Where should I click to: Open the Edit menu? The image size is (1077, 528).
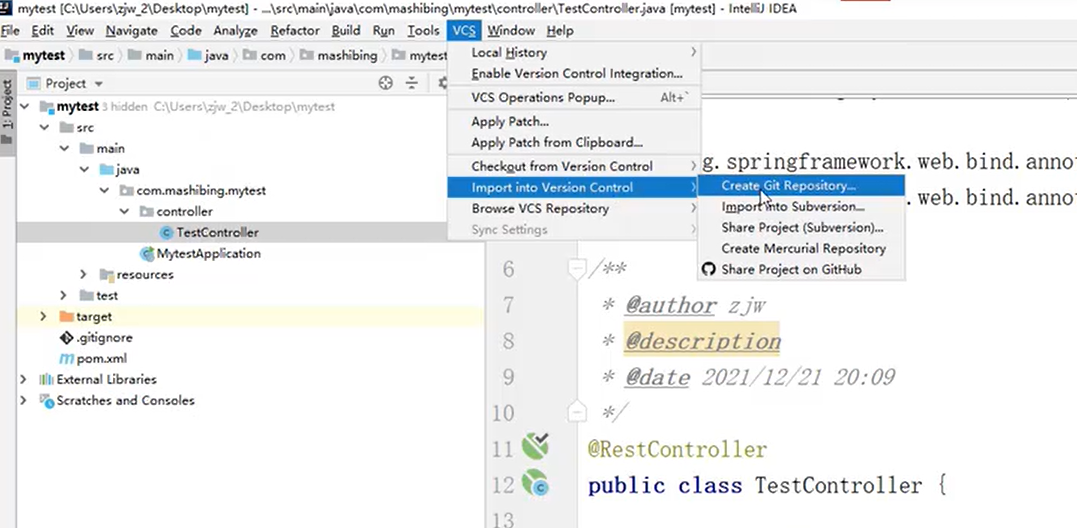point(43,30)
